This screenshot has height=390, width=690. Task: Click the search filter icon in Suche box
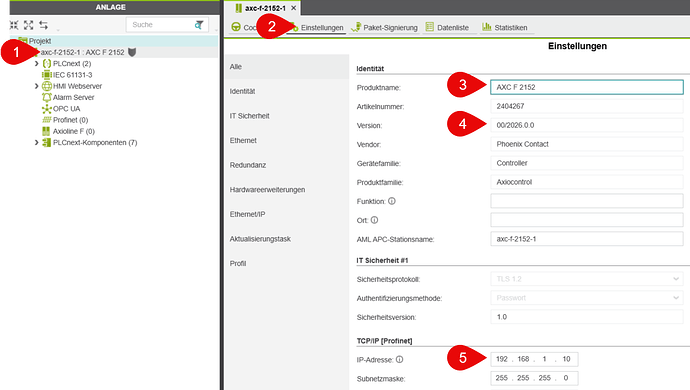click(199, 25)
